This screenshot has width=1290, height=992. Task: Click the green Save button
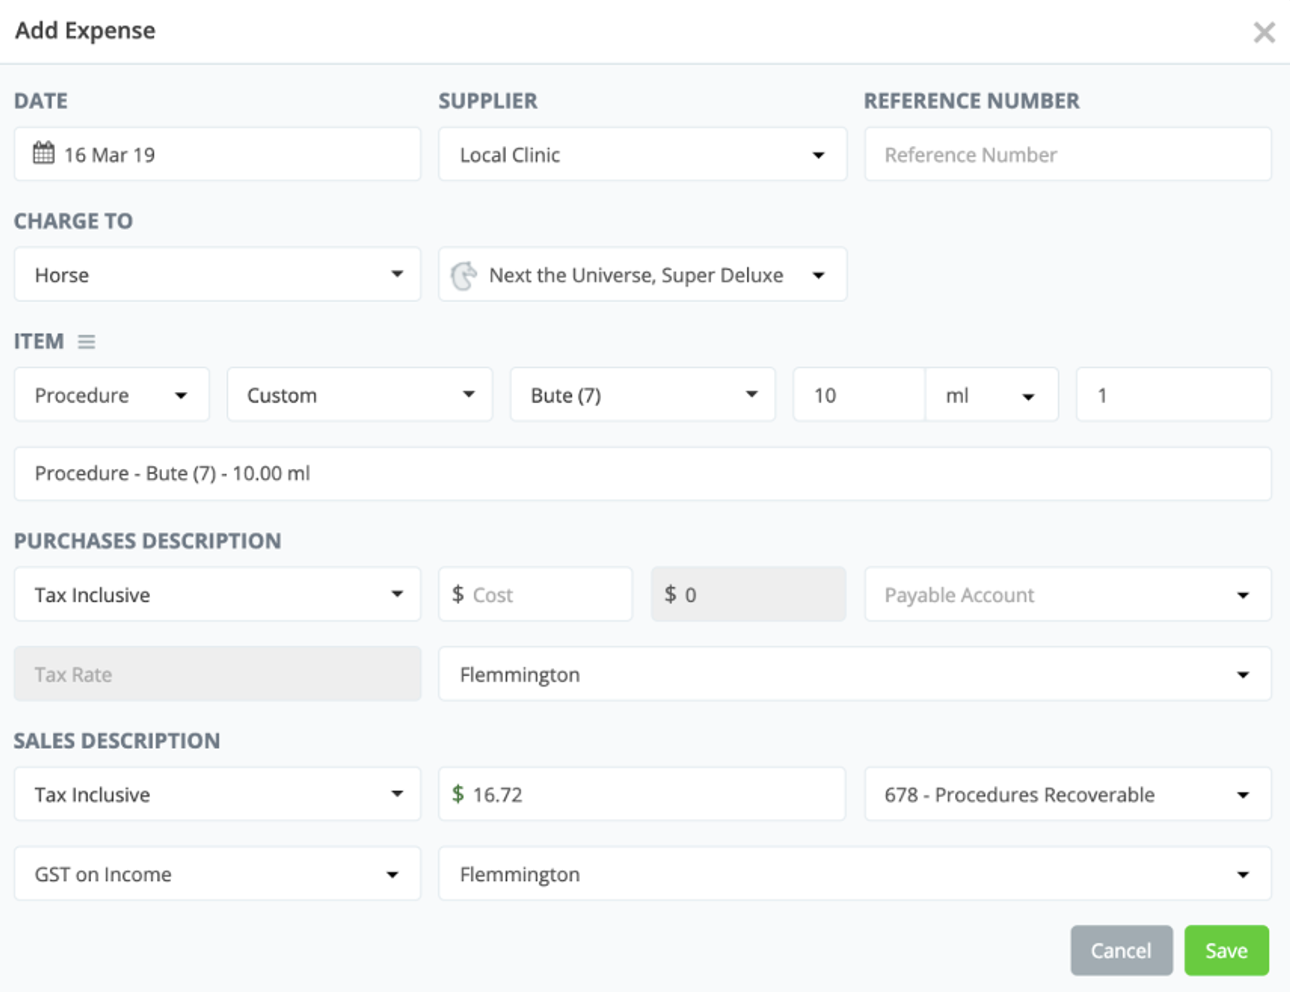pyautogui.click(x=1226, y=950)
